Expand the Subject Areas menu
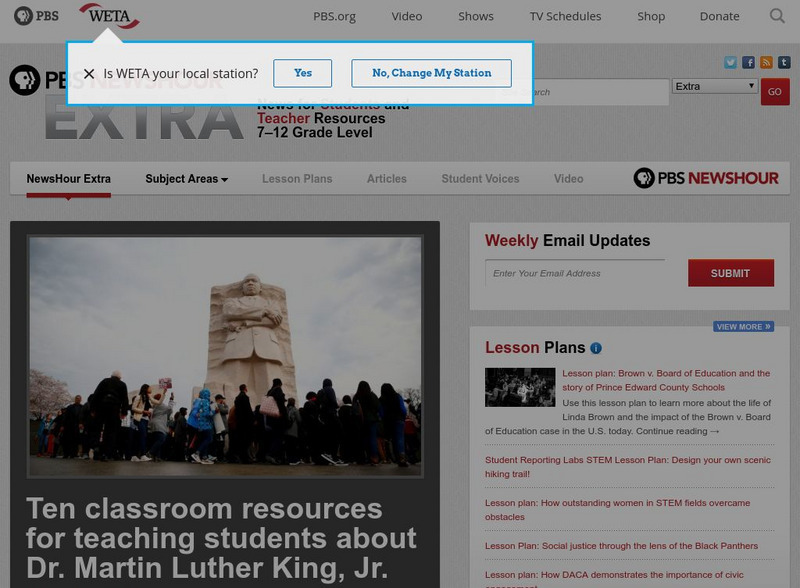800x588 pixels. 186,179
